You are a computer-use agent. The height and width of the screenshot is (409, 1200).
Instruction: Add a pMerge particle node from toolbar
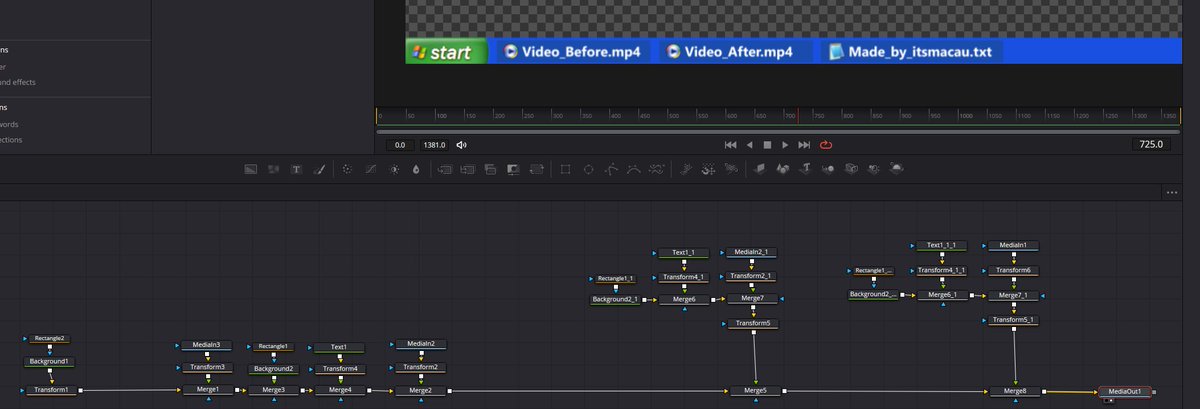click(709, 169)
